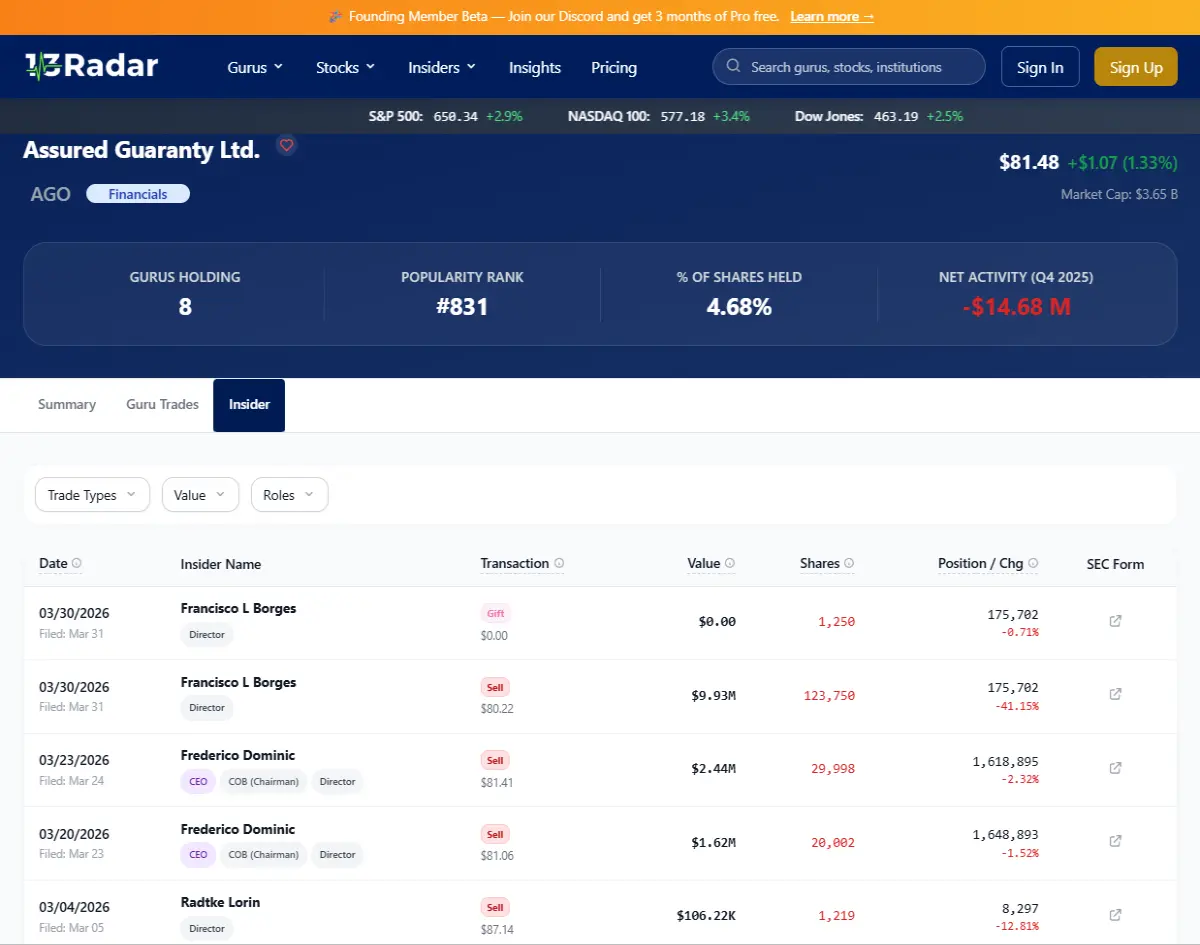Screen dimensions: 1200x945
Task: Click the $9.93M value cell
Action: tap(713, 695)
